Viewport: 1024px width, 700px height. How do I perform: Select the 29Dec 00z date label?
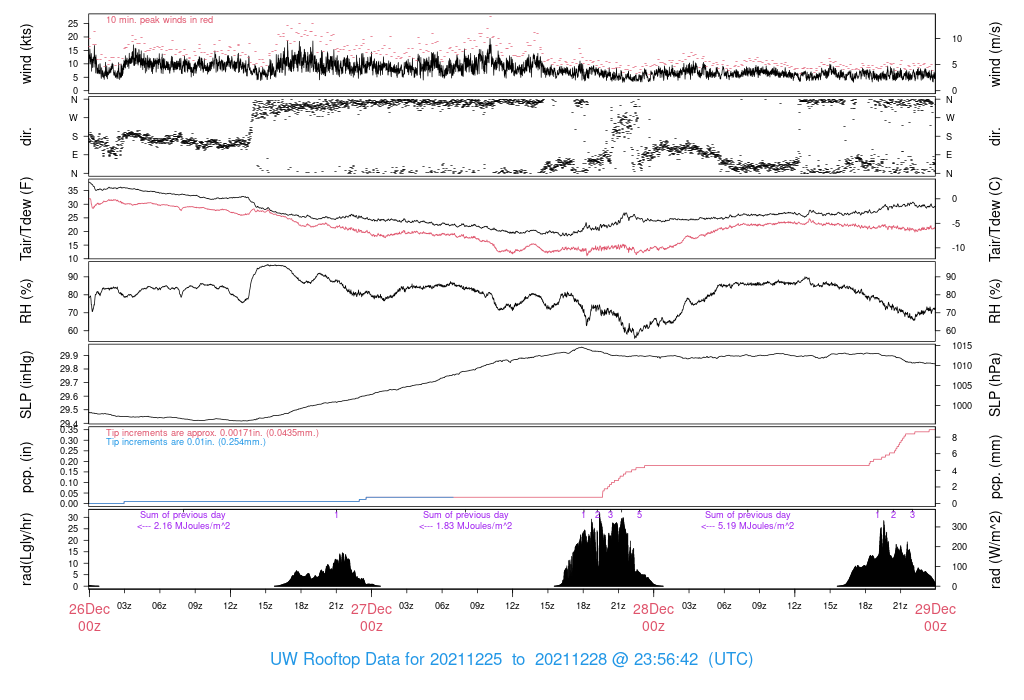pyautogui.click(x=935, y=617)
